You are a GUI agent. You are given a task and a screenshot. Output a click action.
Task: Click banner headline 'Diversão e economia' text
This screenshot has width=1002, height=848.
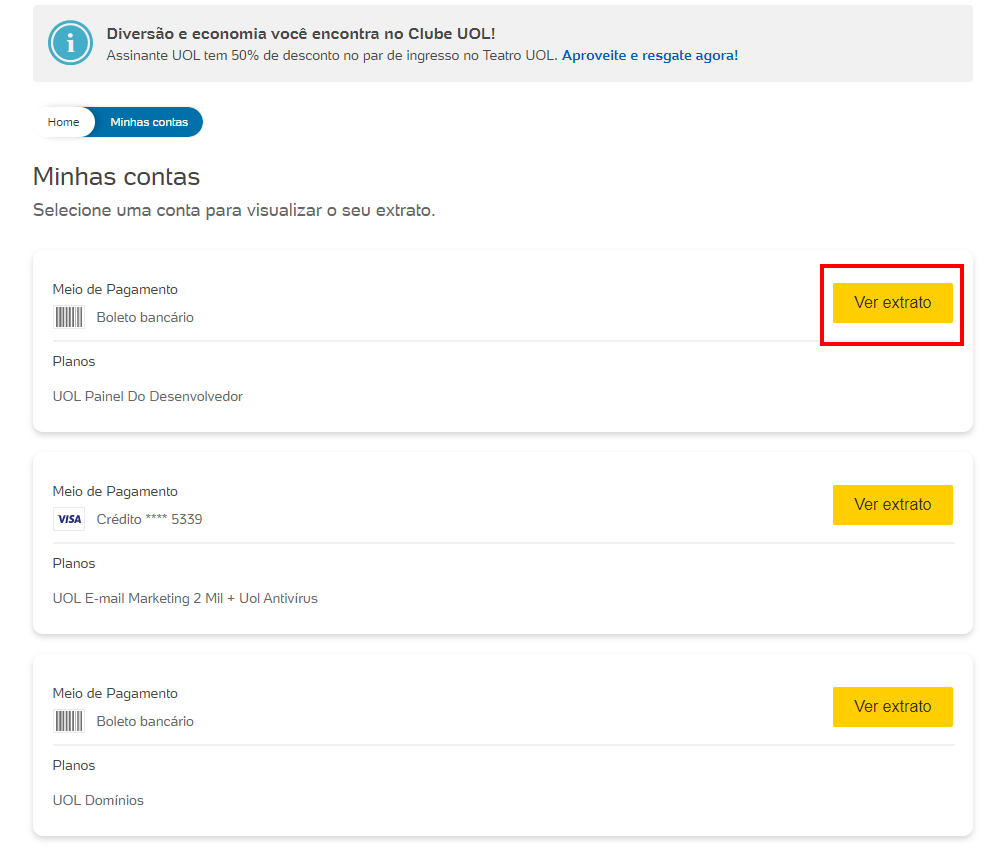coord(300,34)
